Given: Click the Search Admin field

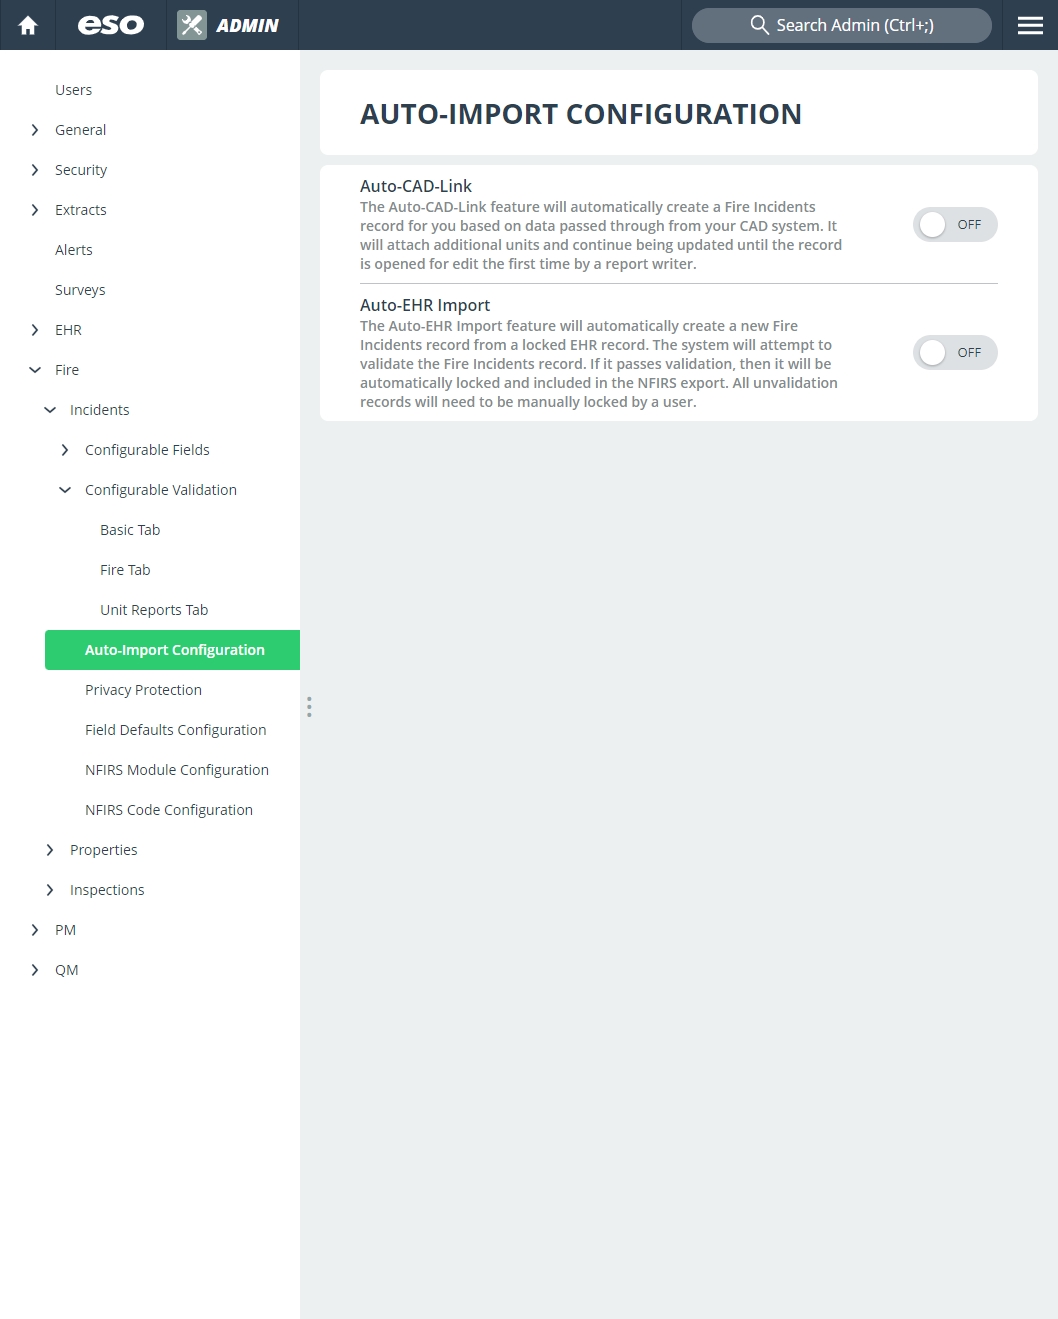Looking at the screenshot, I should click(842, 25).
